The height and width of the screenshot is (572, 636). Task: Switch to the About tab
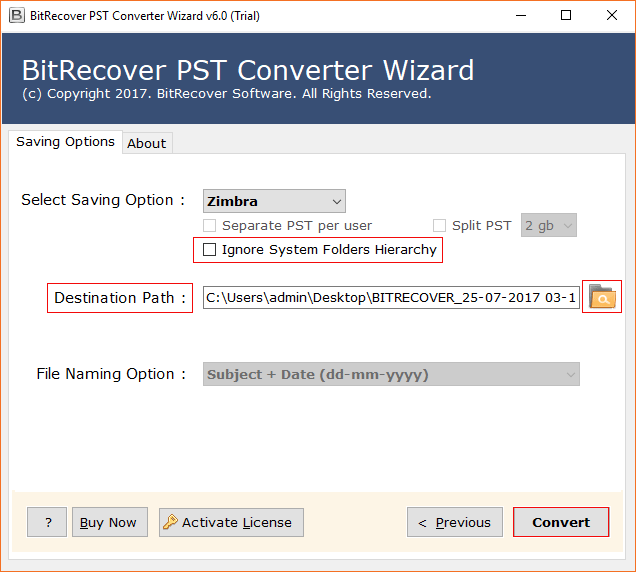[146, 143]
